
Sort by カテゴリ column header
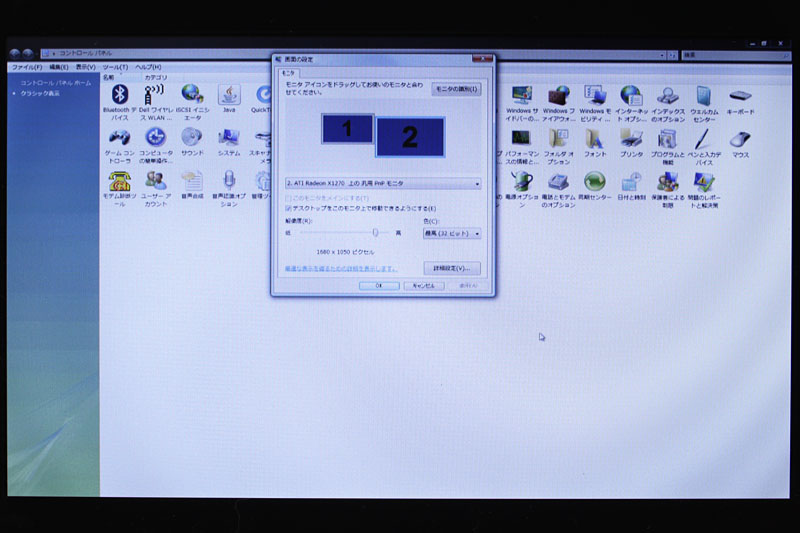pyautogui.click(x=156, y=78)
